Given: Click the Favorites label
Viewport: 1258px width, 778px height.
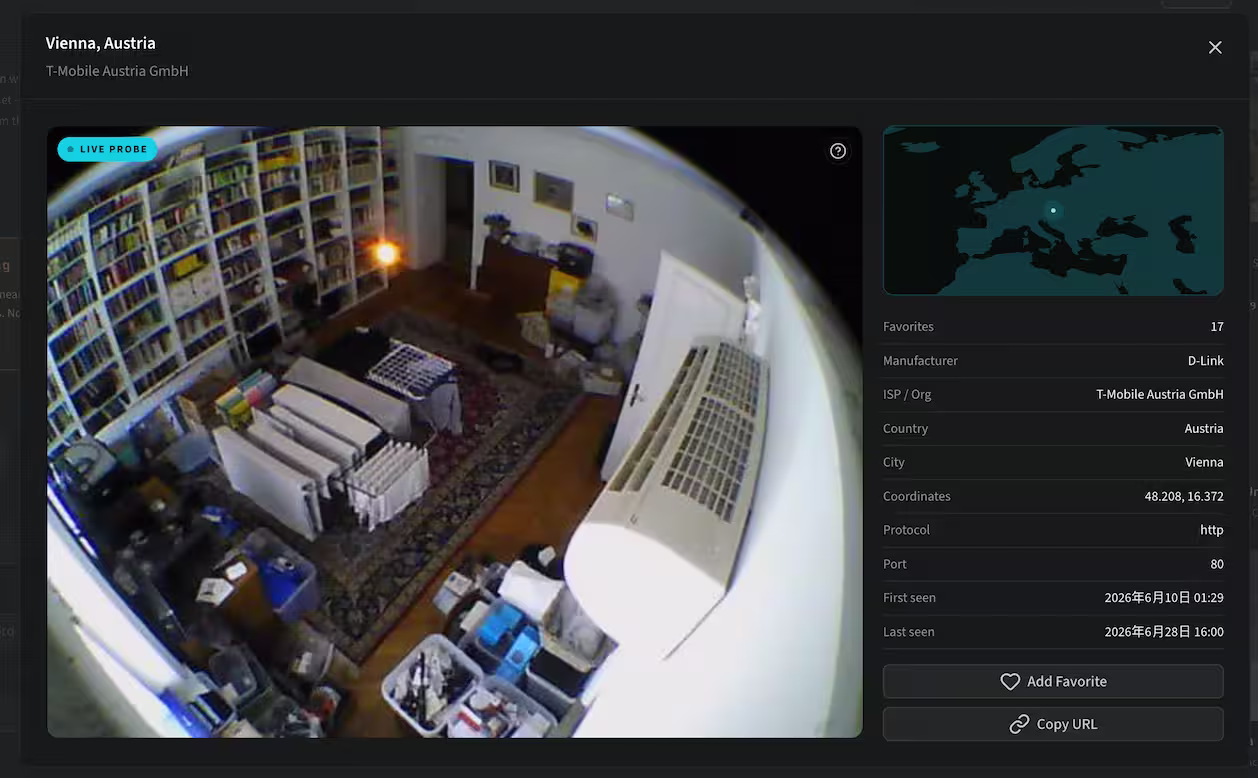Looking at the screenshot, I should 908,326.
